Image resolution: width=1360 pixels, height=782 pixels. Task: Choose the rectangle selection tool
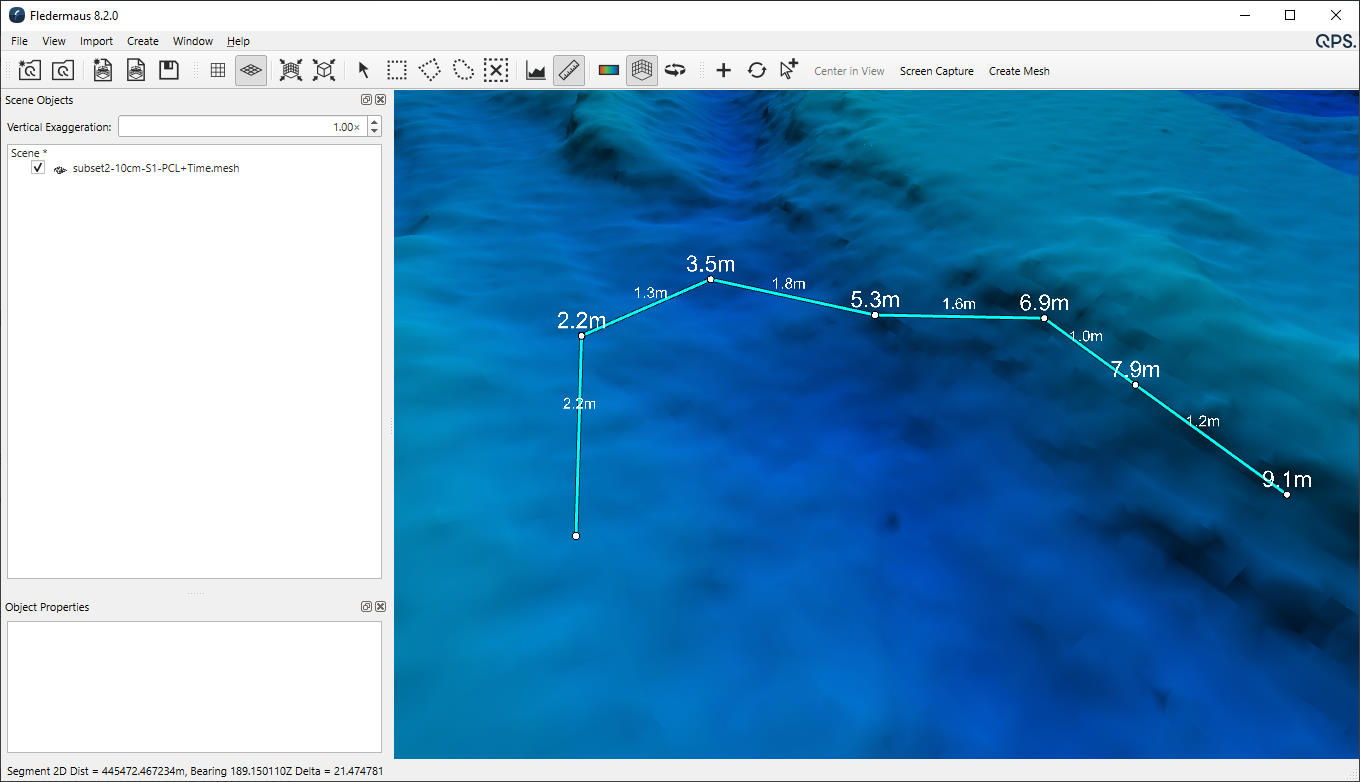[397, 71]
